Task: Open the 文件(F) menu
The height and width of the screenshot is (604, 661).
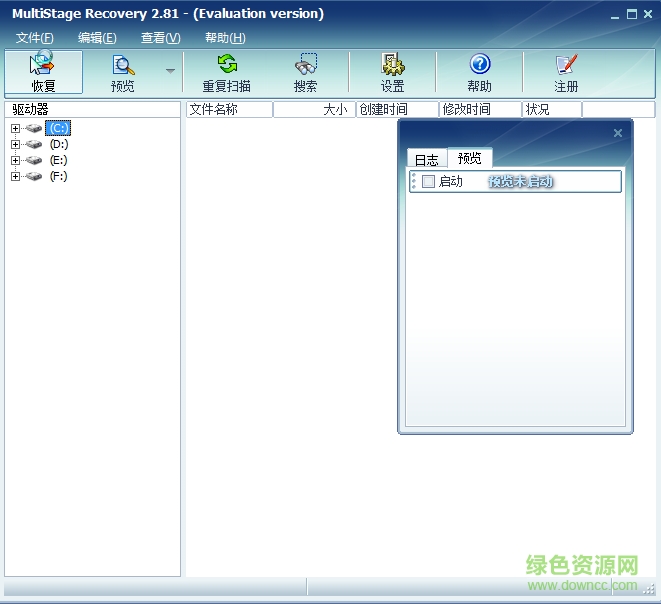Action: pos(35,38)
